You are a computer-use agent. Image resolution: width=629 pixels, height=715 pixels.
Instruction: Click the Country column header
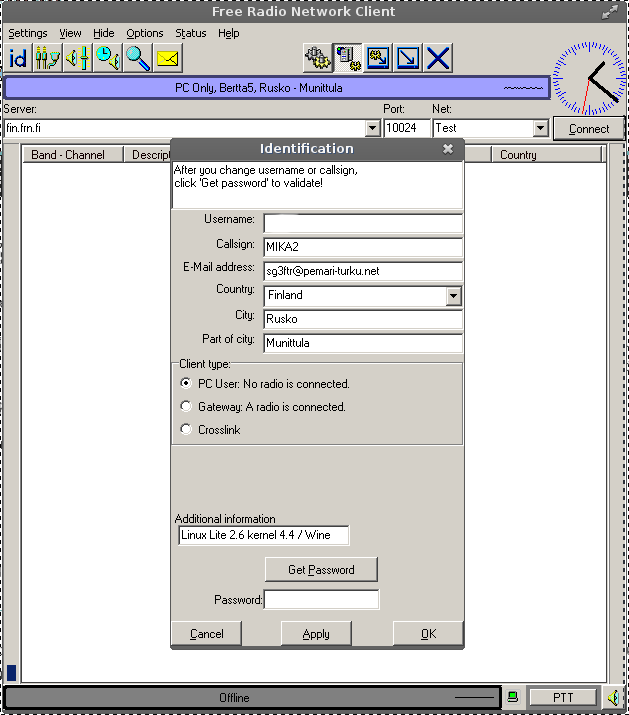(547, 155)
